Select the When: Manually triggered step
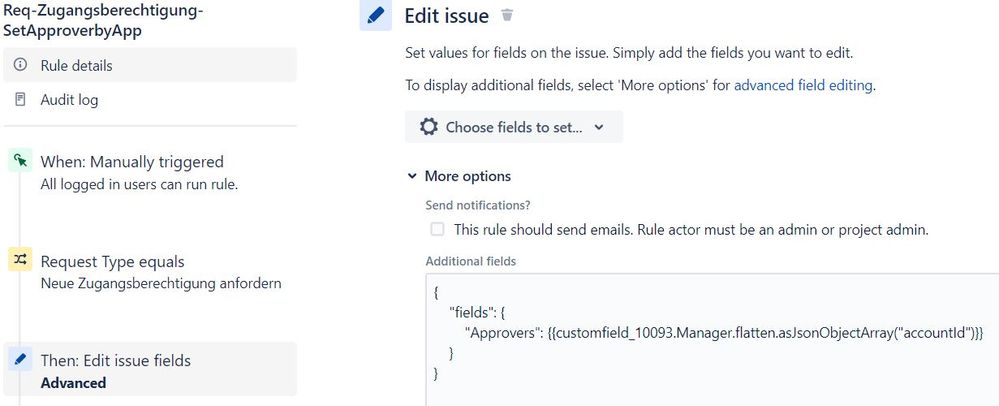The width and height of the screenshot is (999, 406). click(150, 172)
